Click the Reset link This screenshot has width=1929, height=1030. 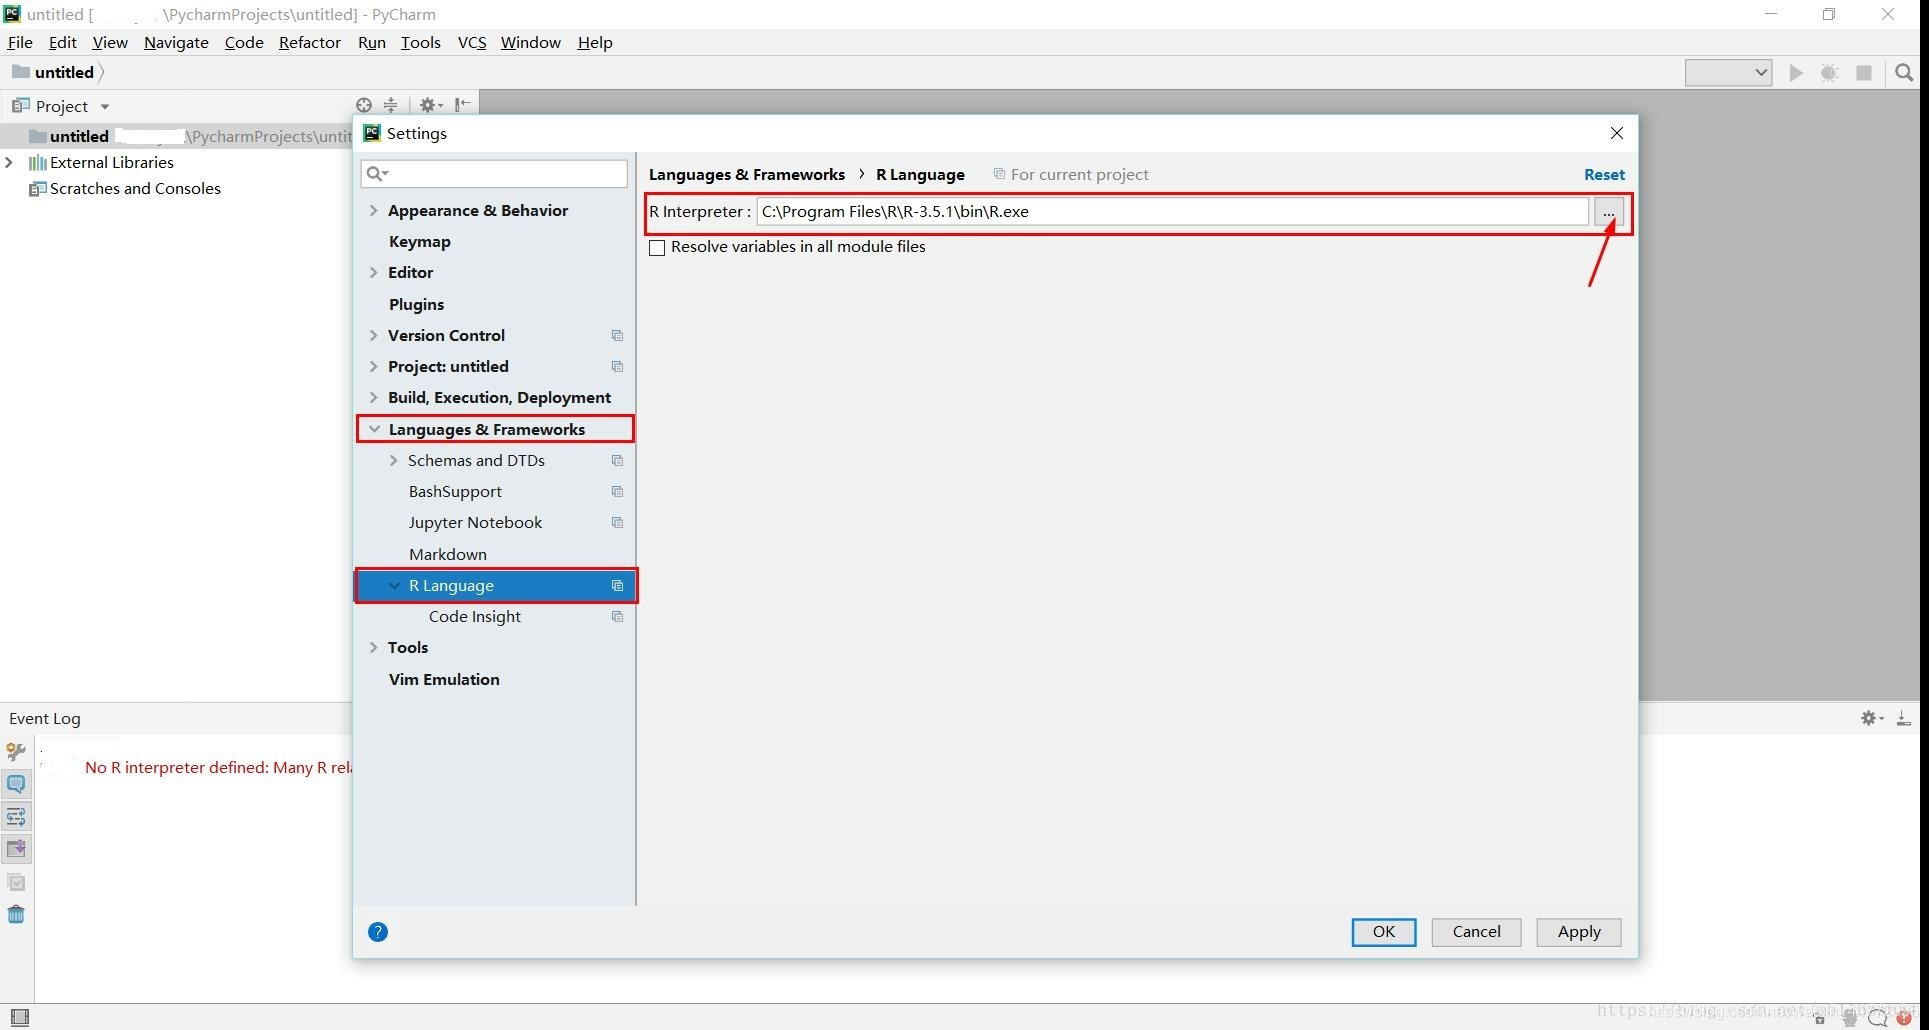point(1604,174)
